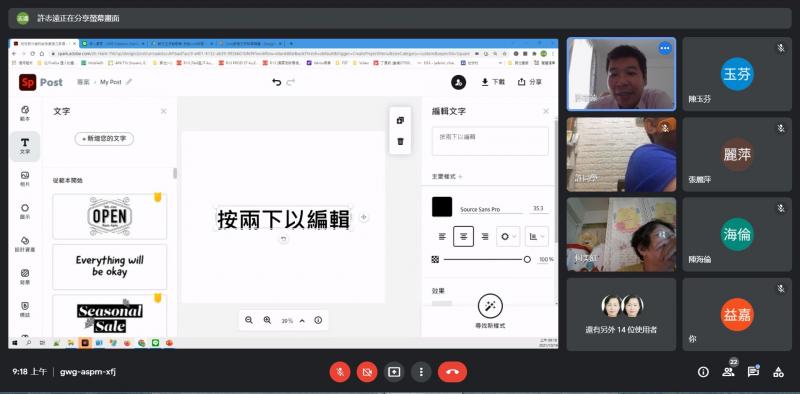Close the 編輯文字 panel
The height and width of the screenshot is (394, 800).
[546, 111]
